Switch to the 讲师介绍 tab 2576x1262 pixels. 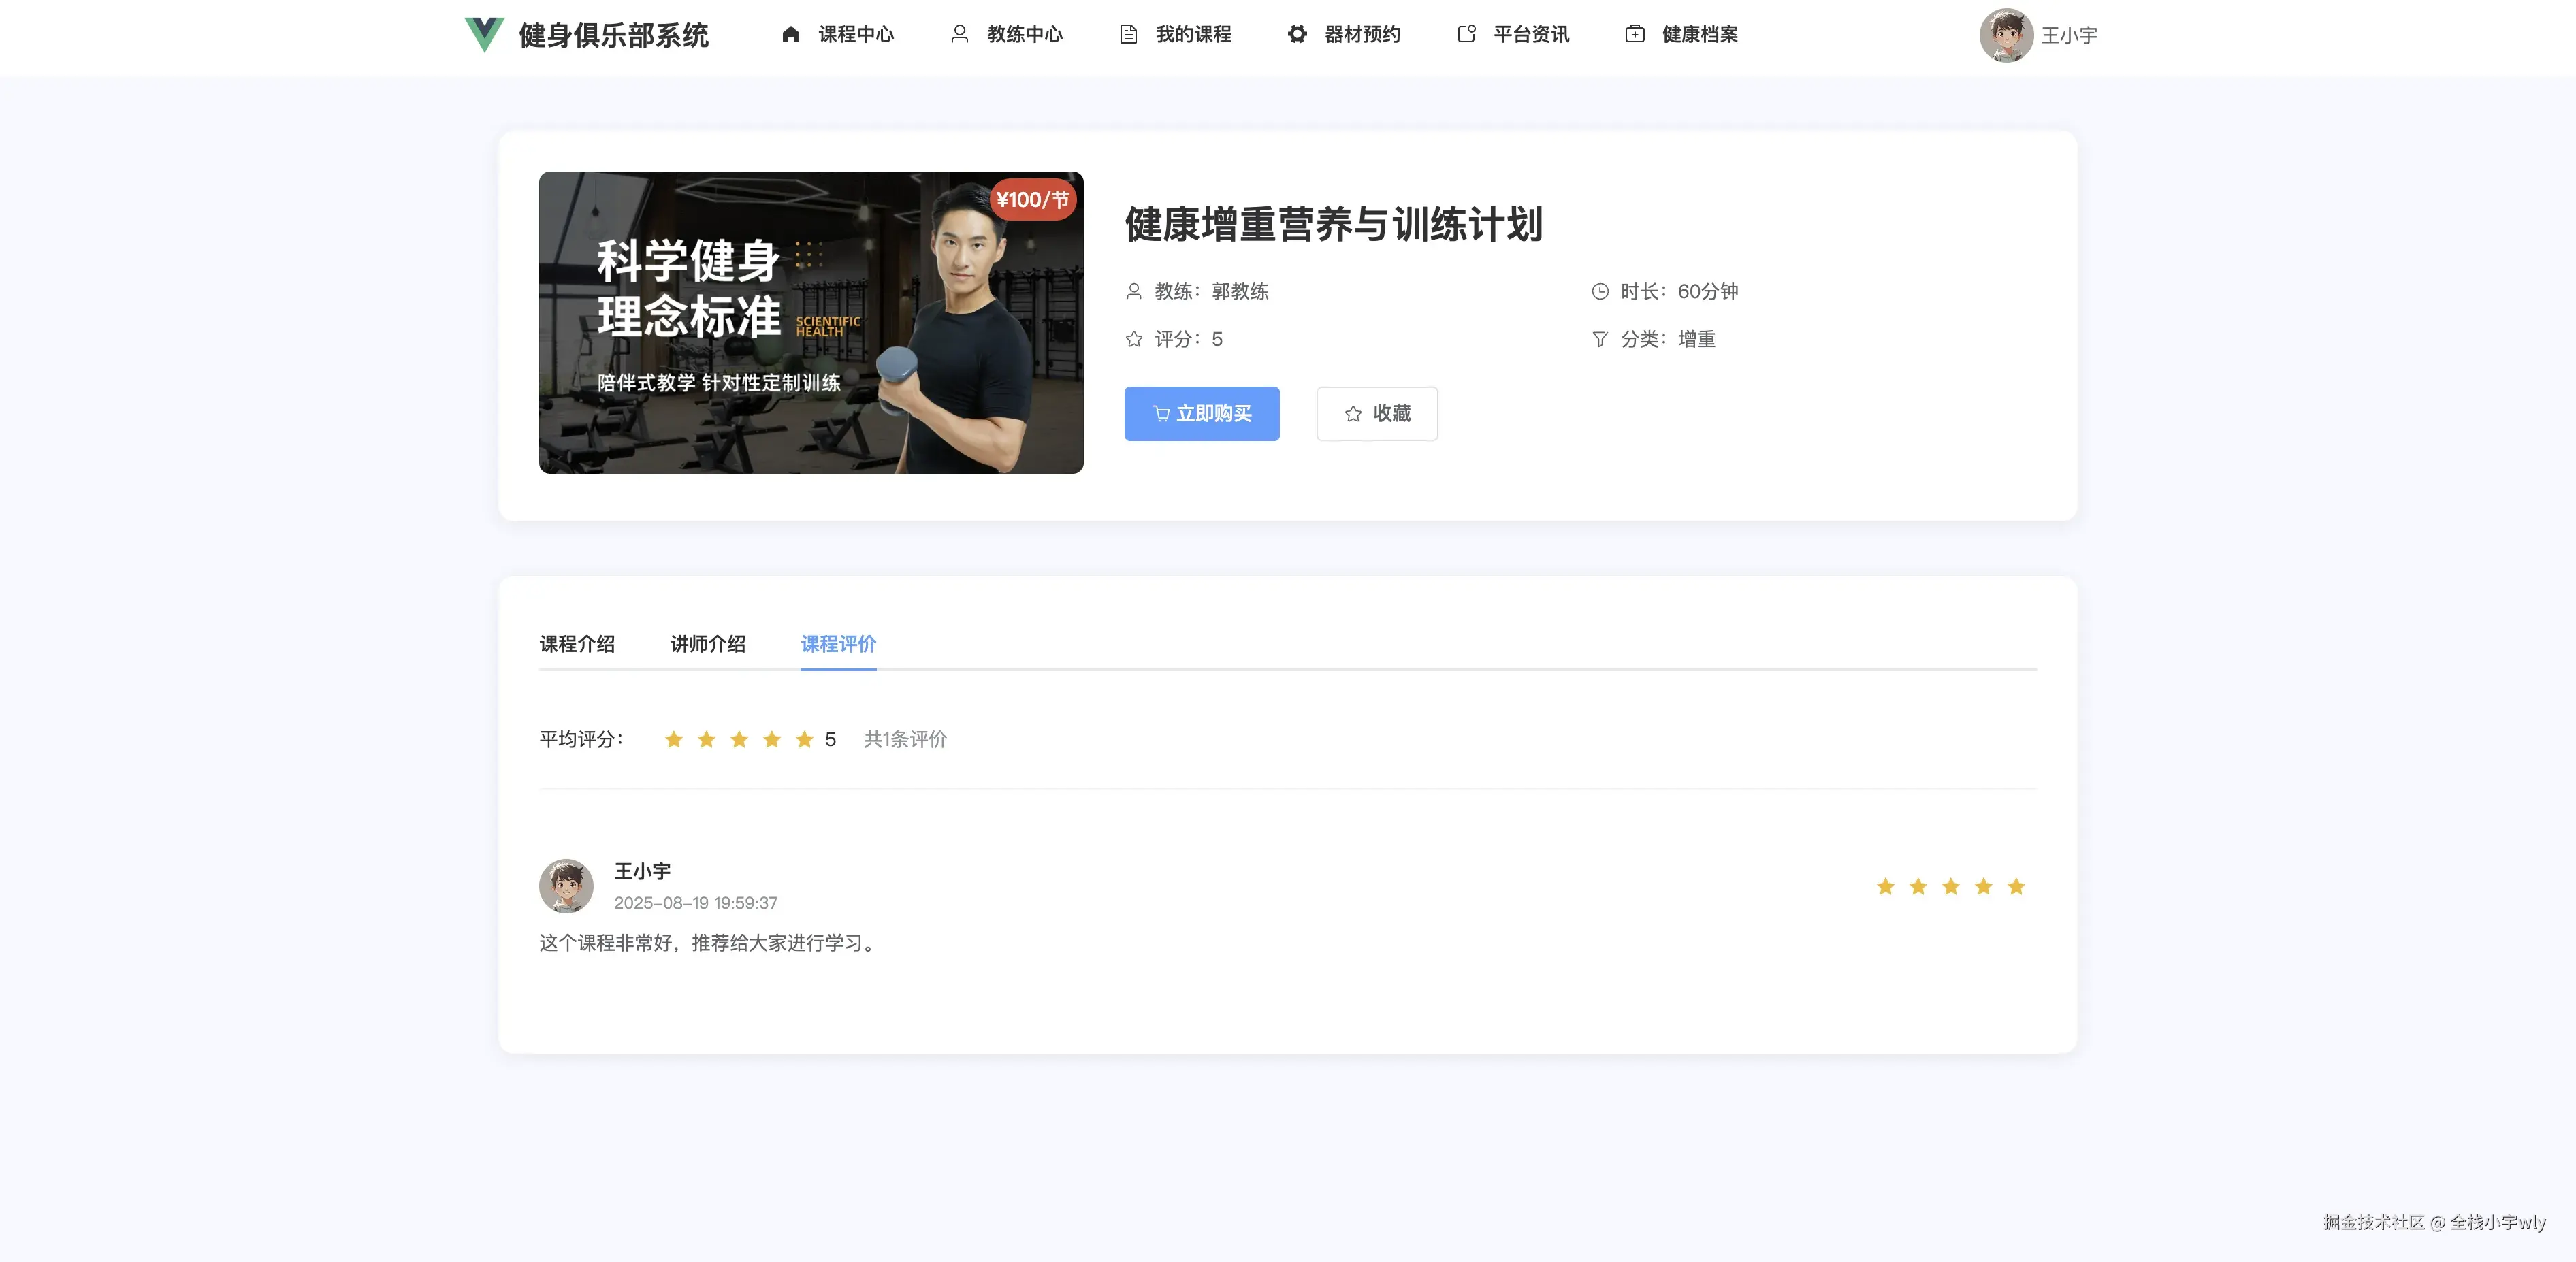point(707,644)
